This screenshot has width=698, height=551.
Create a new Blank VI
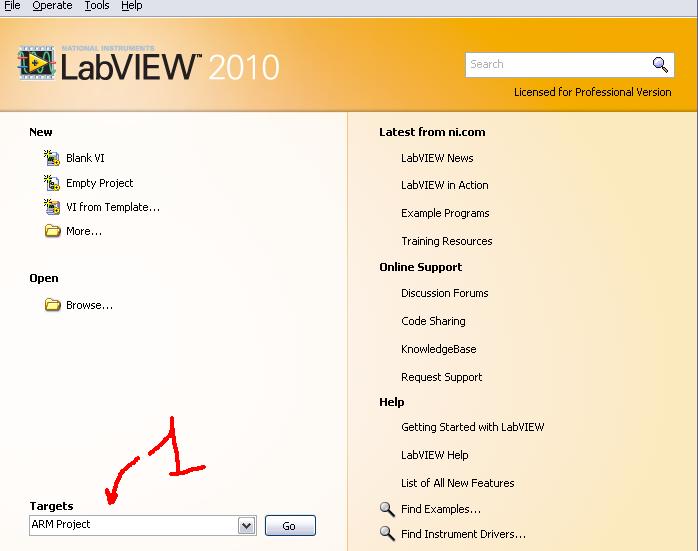(85, 158)
